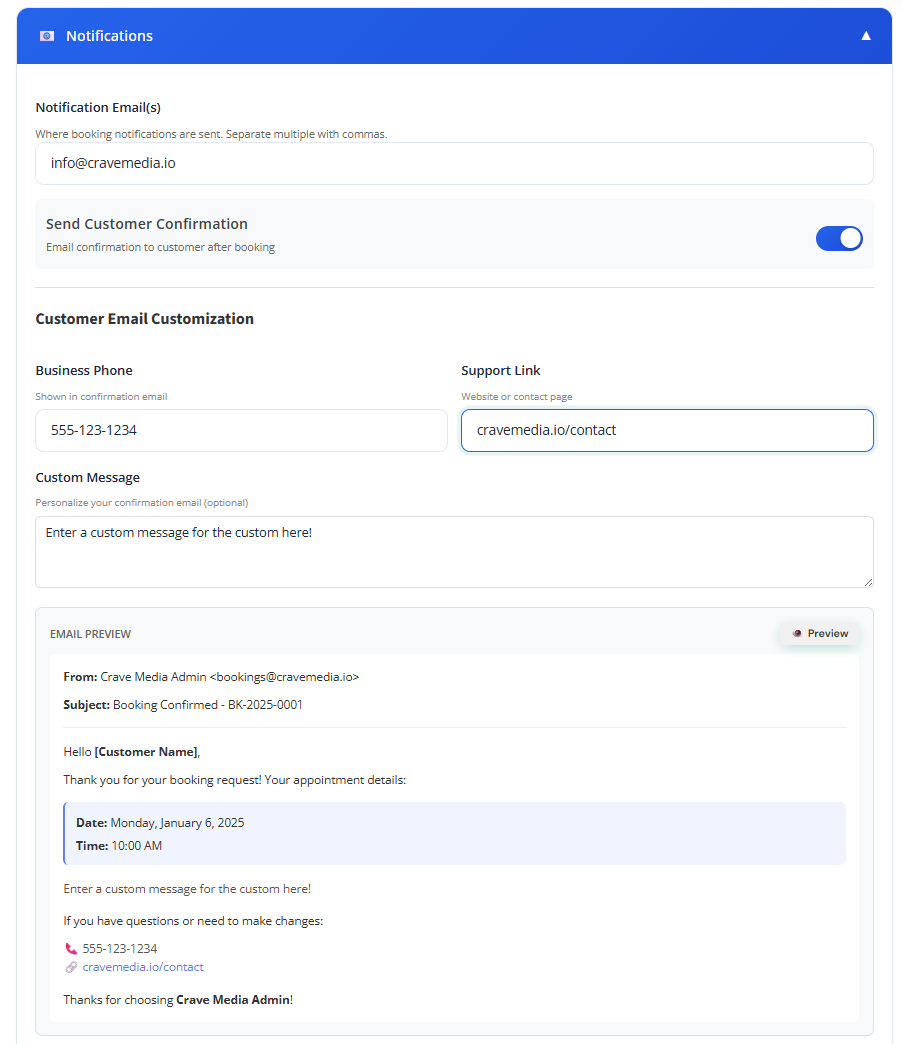Image resolution: width=902 pixels, height=1044 pixels.
Task: Click the Notification Email(s) input field
Action: coord(454,163)
